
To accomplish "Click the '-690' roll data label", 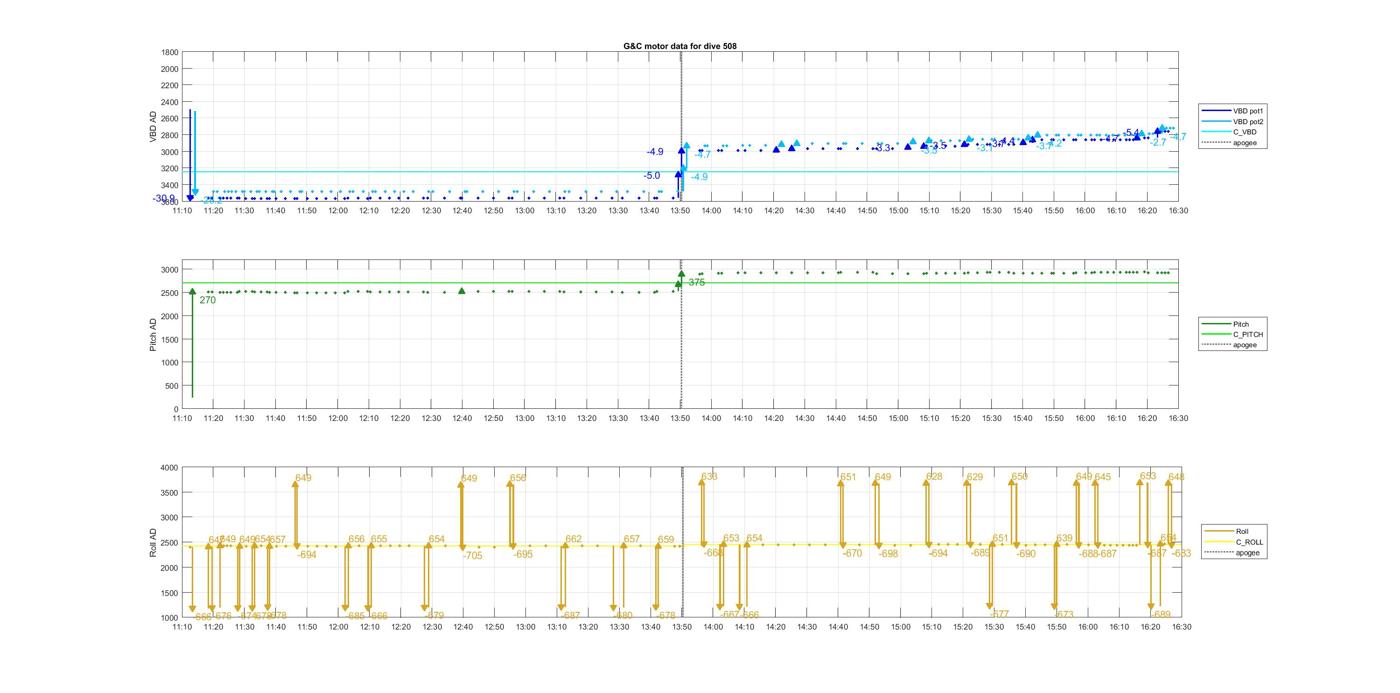I will [x=1026, y=554].
